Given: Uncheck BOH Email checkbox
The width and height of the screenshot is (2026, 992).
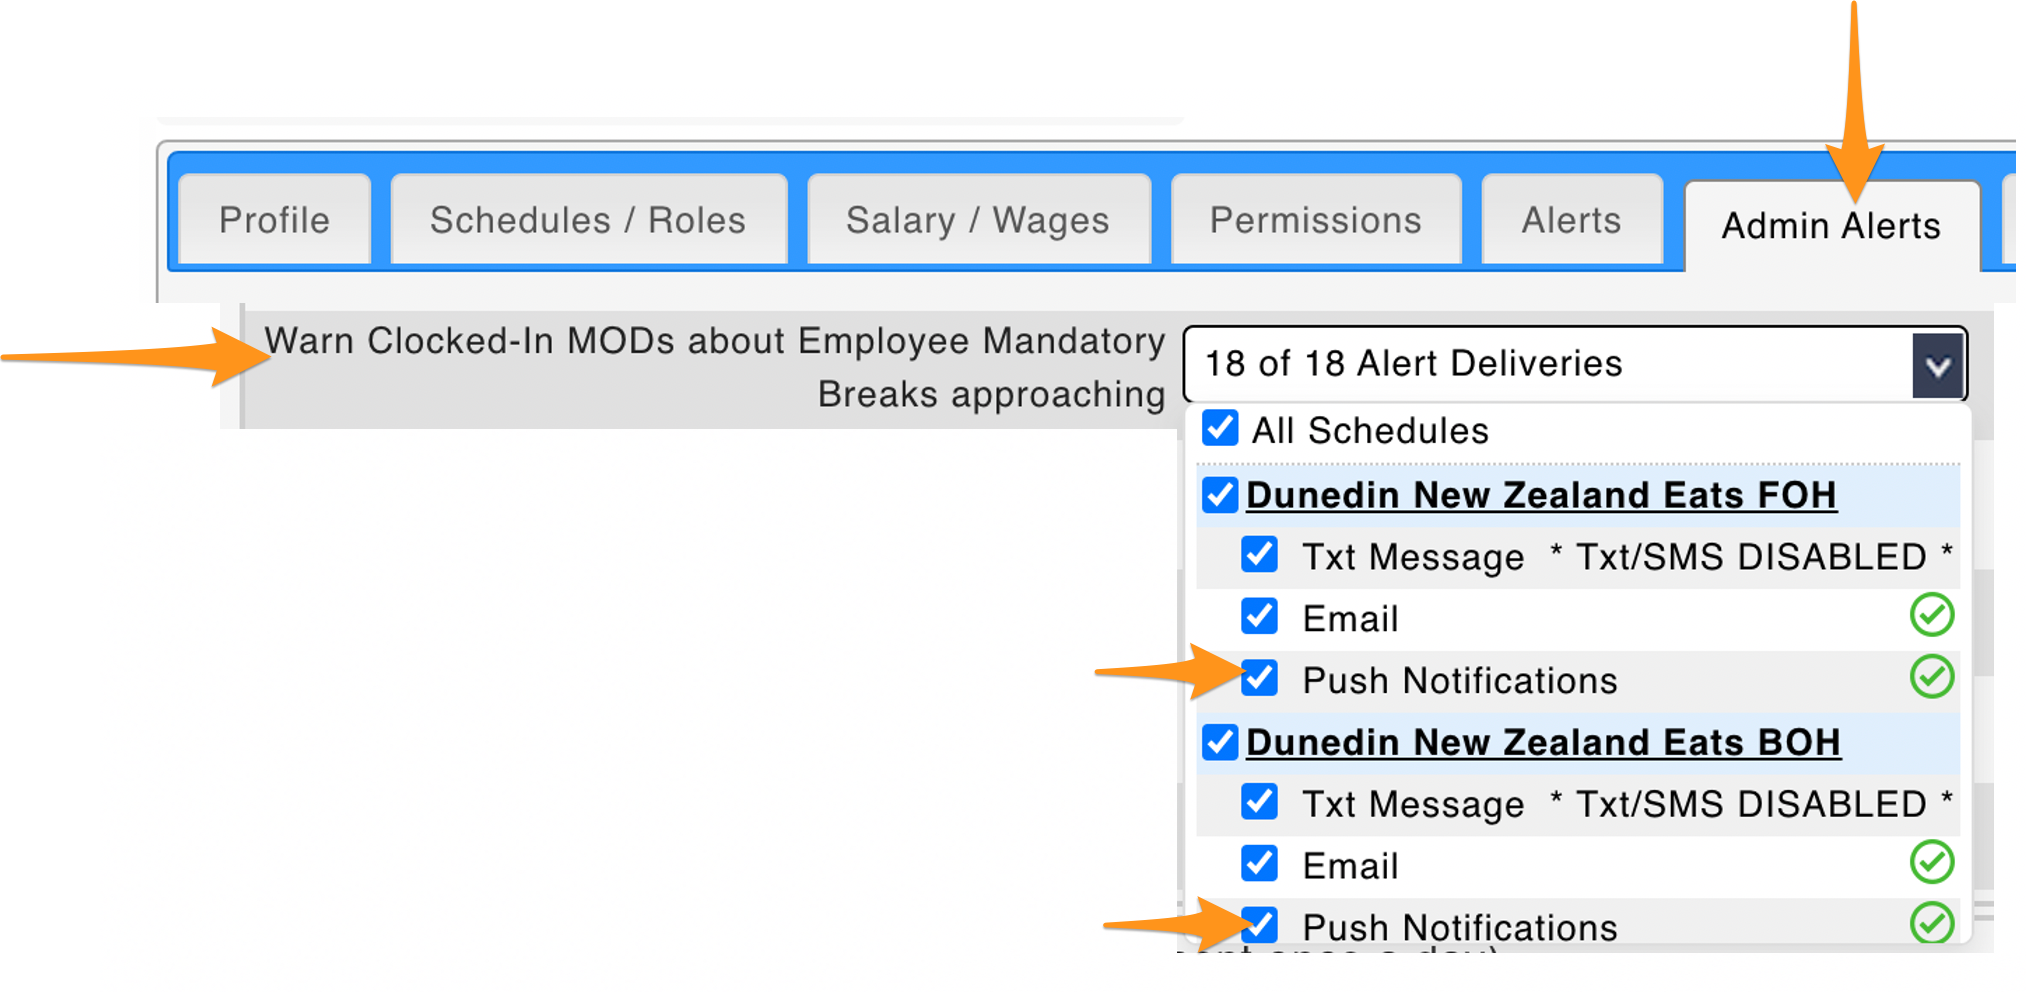Looking at the screenshot, I should [1259, 864].
